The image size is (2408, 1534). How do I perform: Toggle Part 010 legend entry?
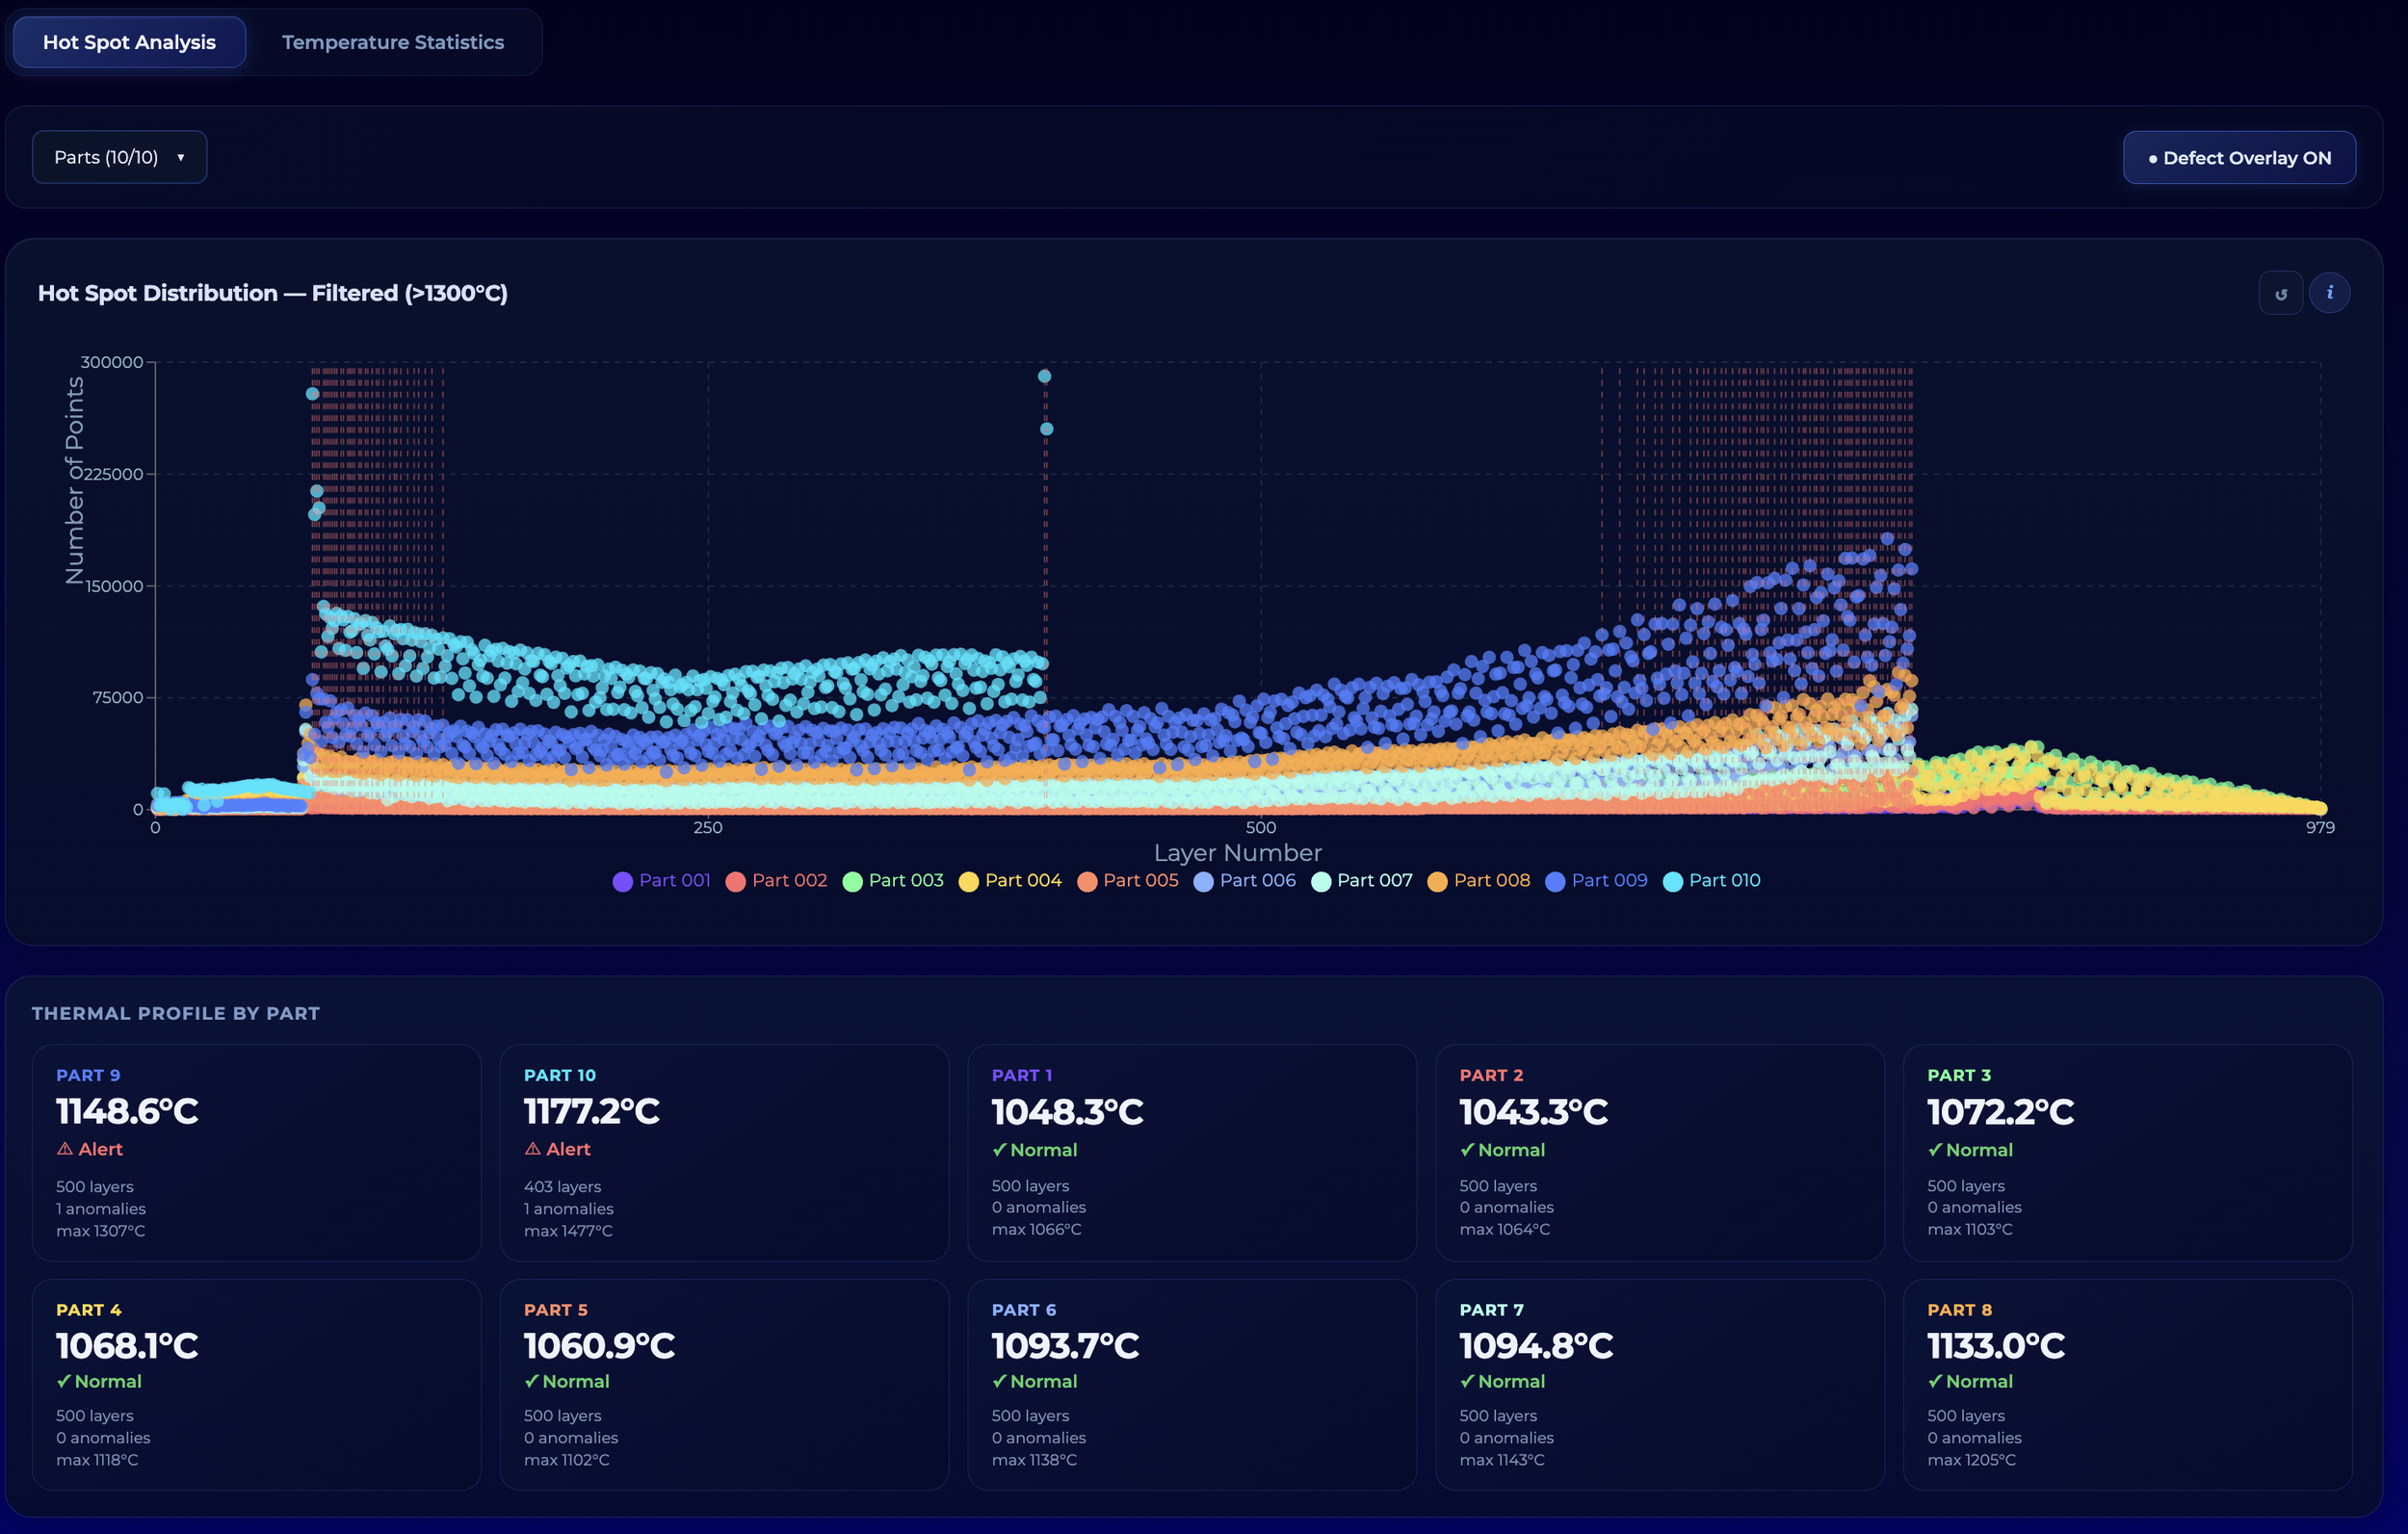1712,881
